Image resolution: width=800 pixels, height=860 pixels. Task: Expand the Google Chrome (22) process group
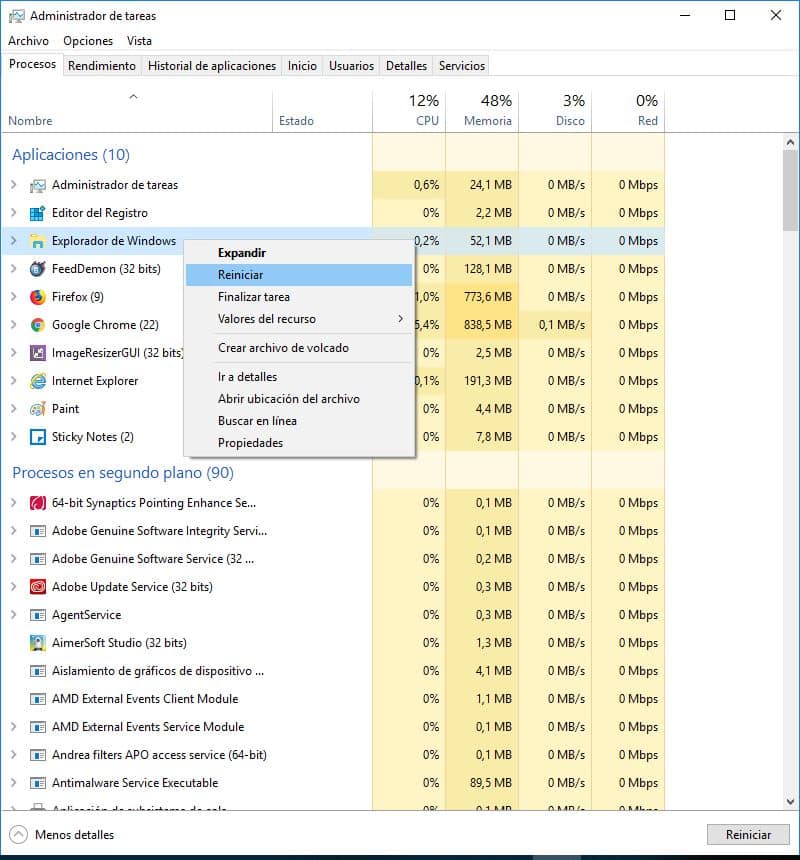(13, 325)
